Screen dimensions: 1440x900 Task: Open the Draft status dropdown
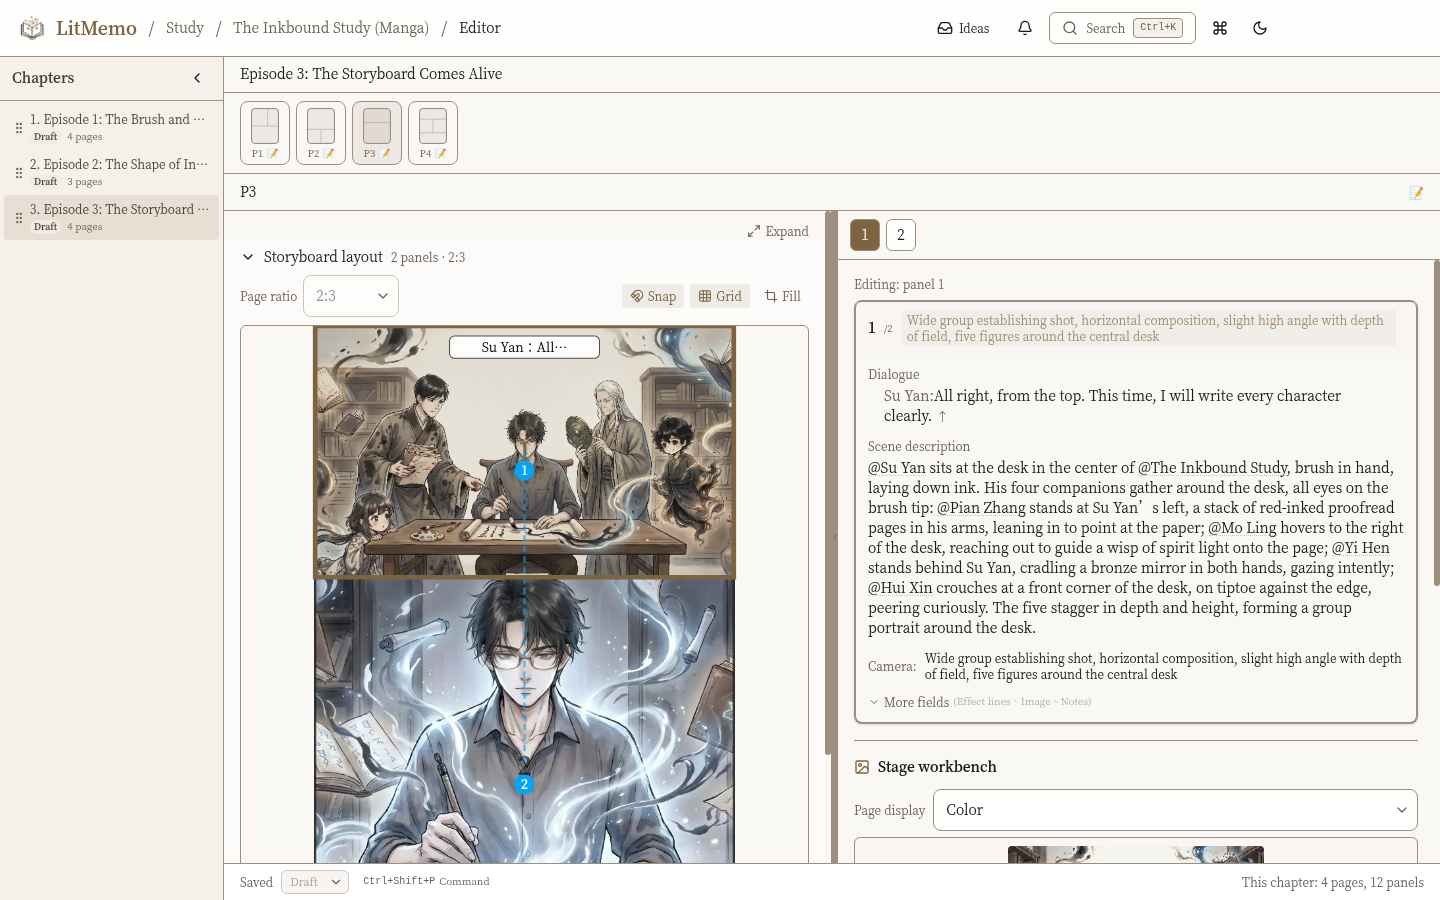(315, 882)
